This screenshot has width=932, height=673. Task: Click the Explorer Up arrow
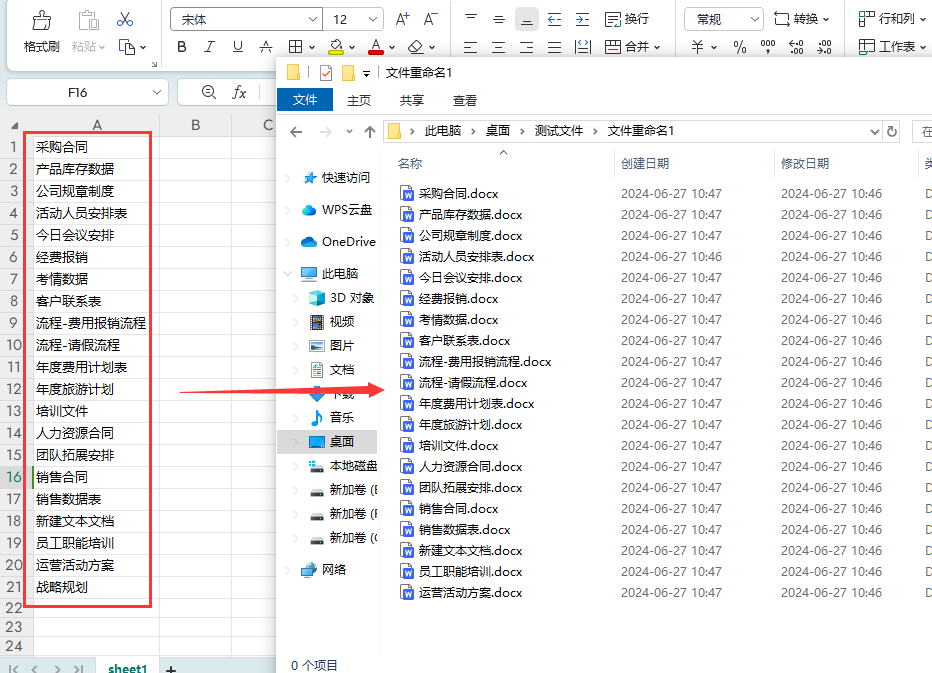(x=370, y=132)
